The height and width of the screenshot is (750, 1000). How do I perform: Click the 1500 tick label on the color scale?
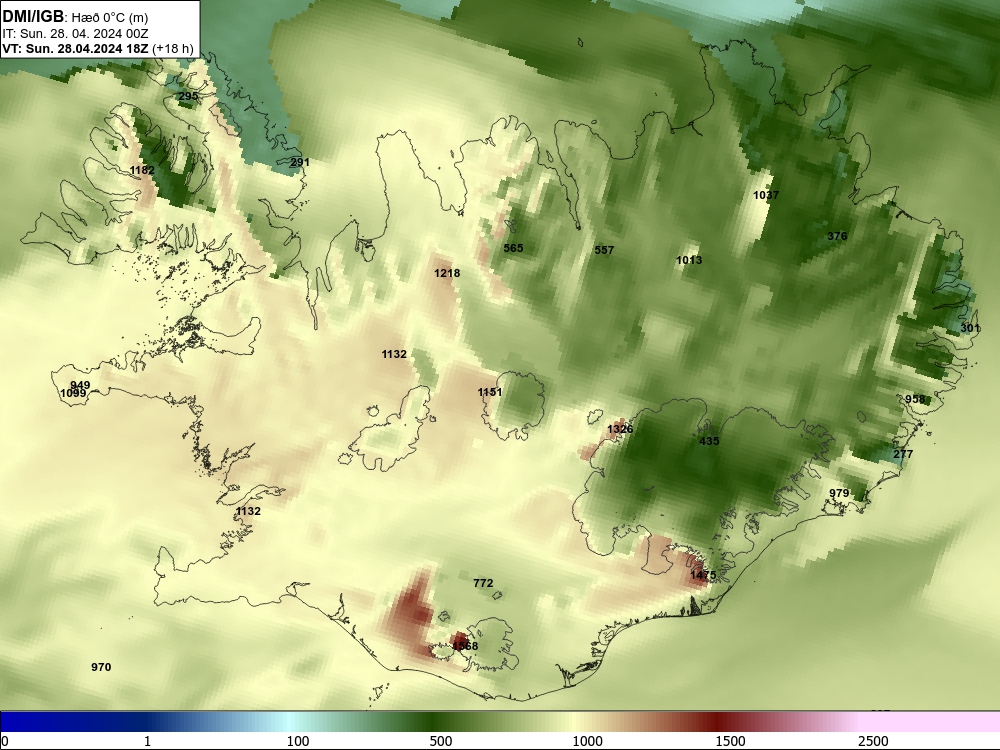(x=730, y=740)
